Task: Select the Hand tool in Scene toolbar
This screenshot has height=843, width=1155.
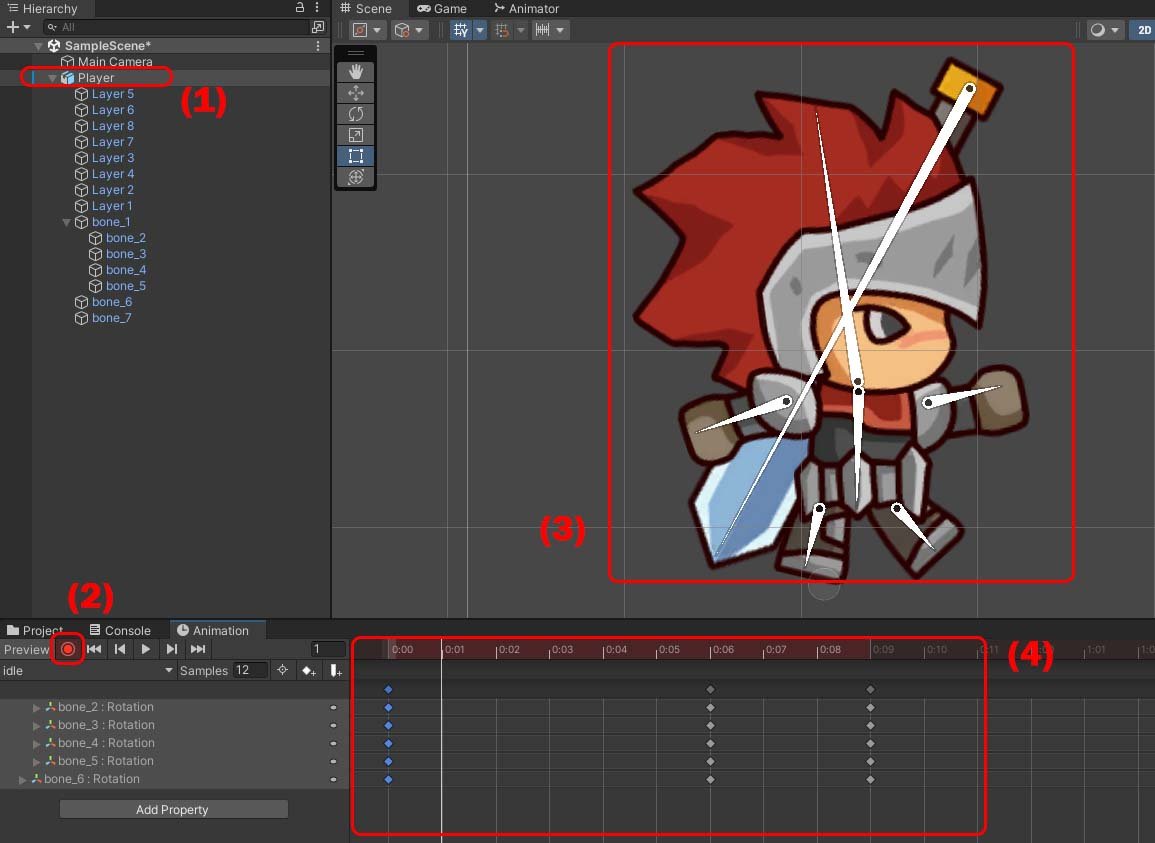Action: click(x=355, y=72)
